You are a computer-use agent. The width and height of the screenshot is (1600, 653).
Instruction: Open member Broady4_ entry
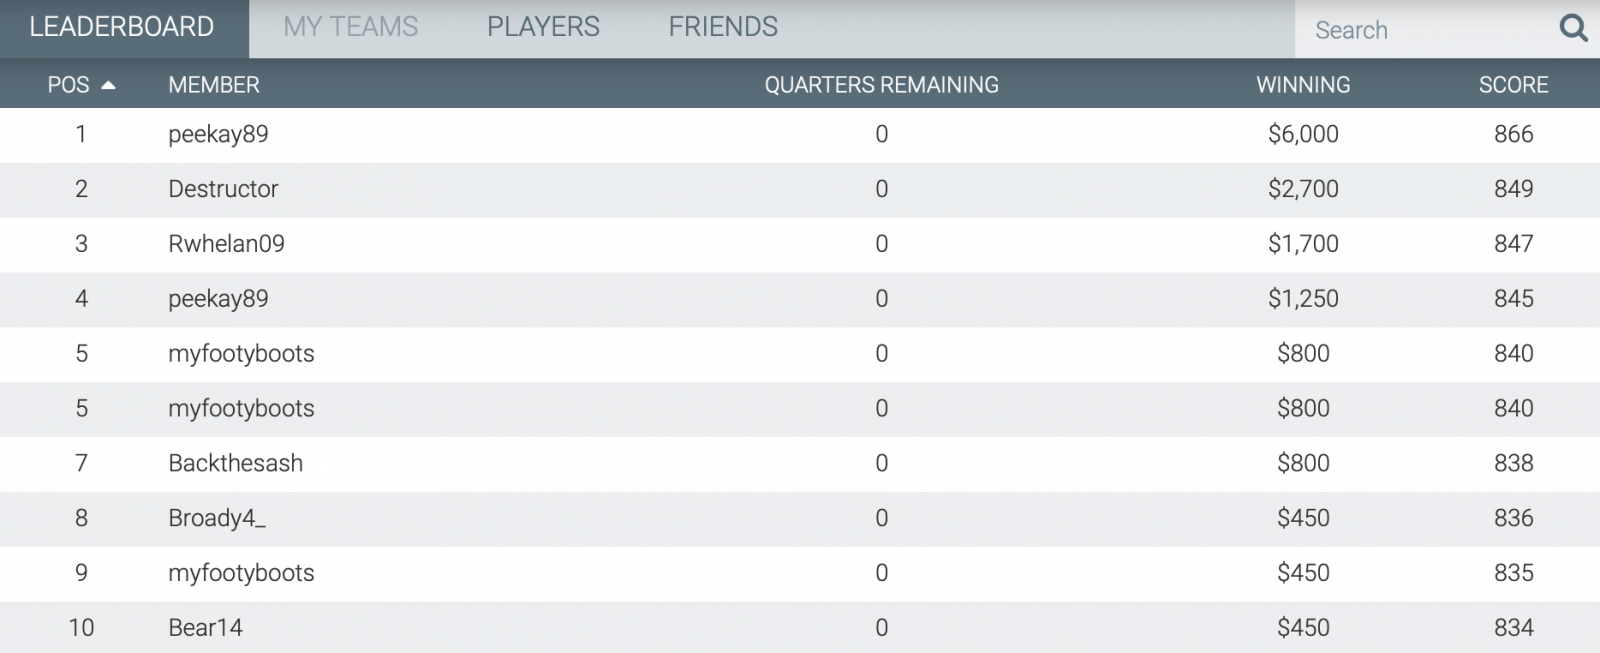[217, 518]
